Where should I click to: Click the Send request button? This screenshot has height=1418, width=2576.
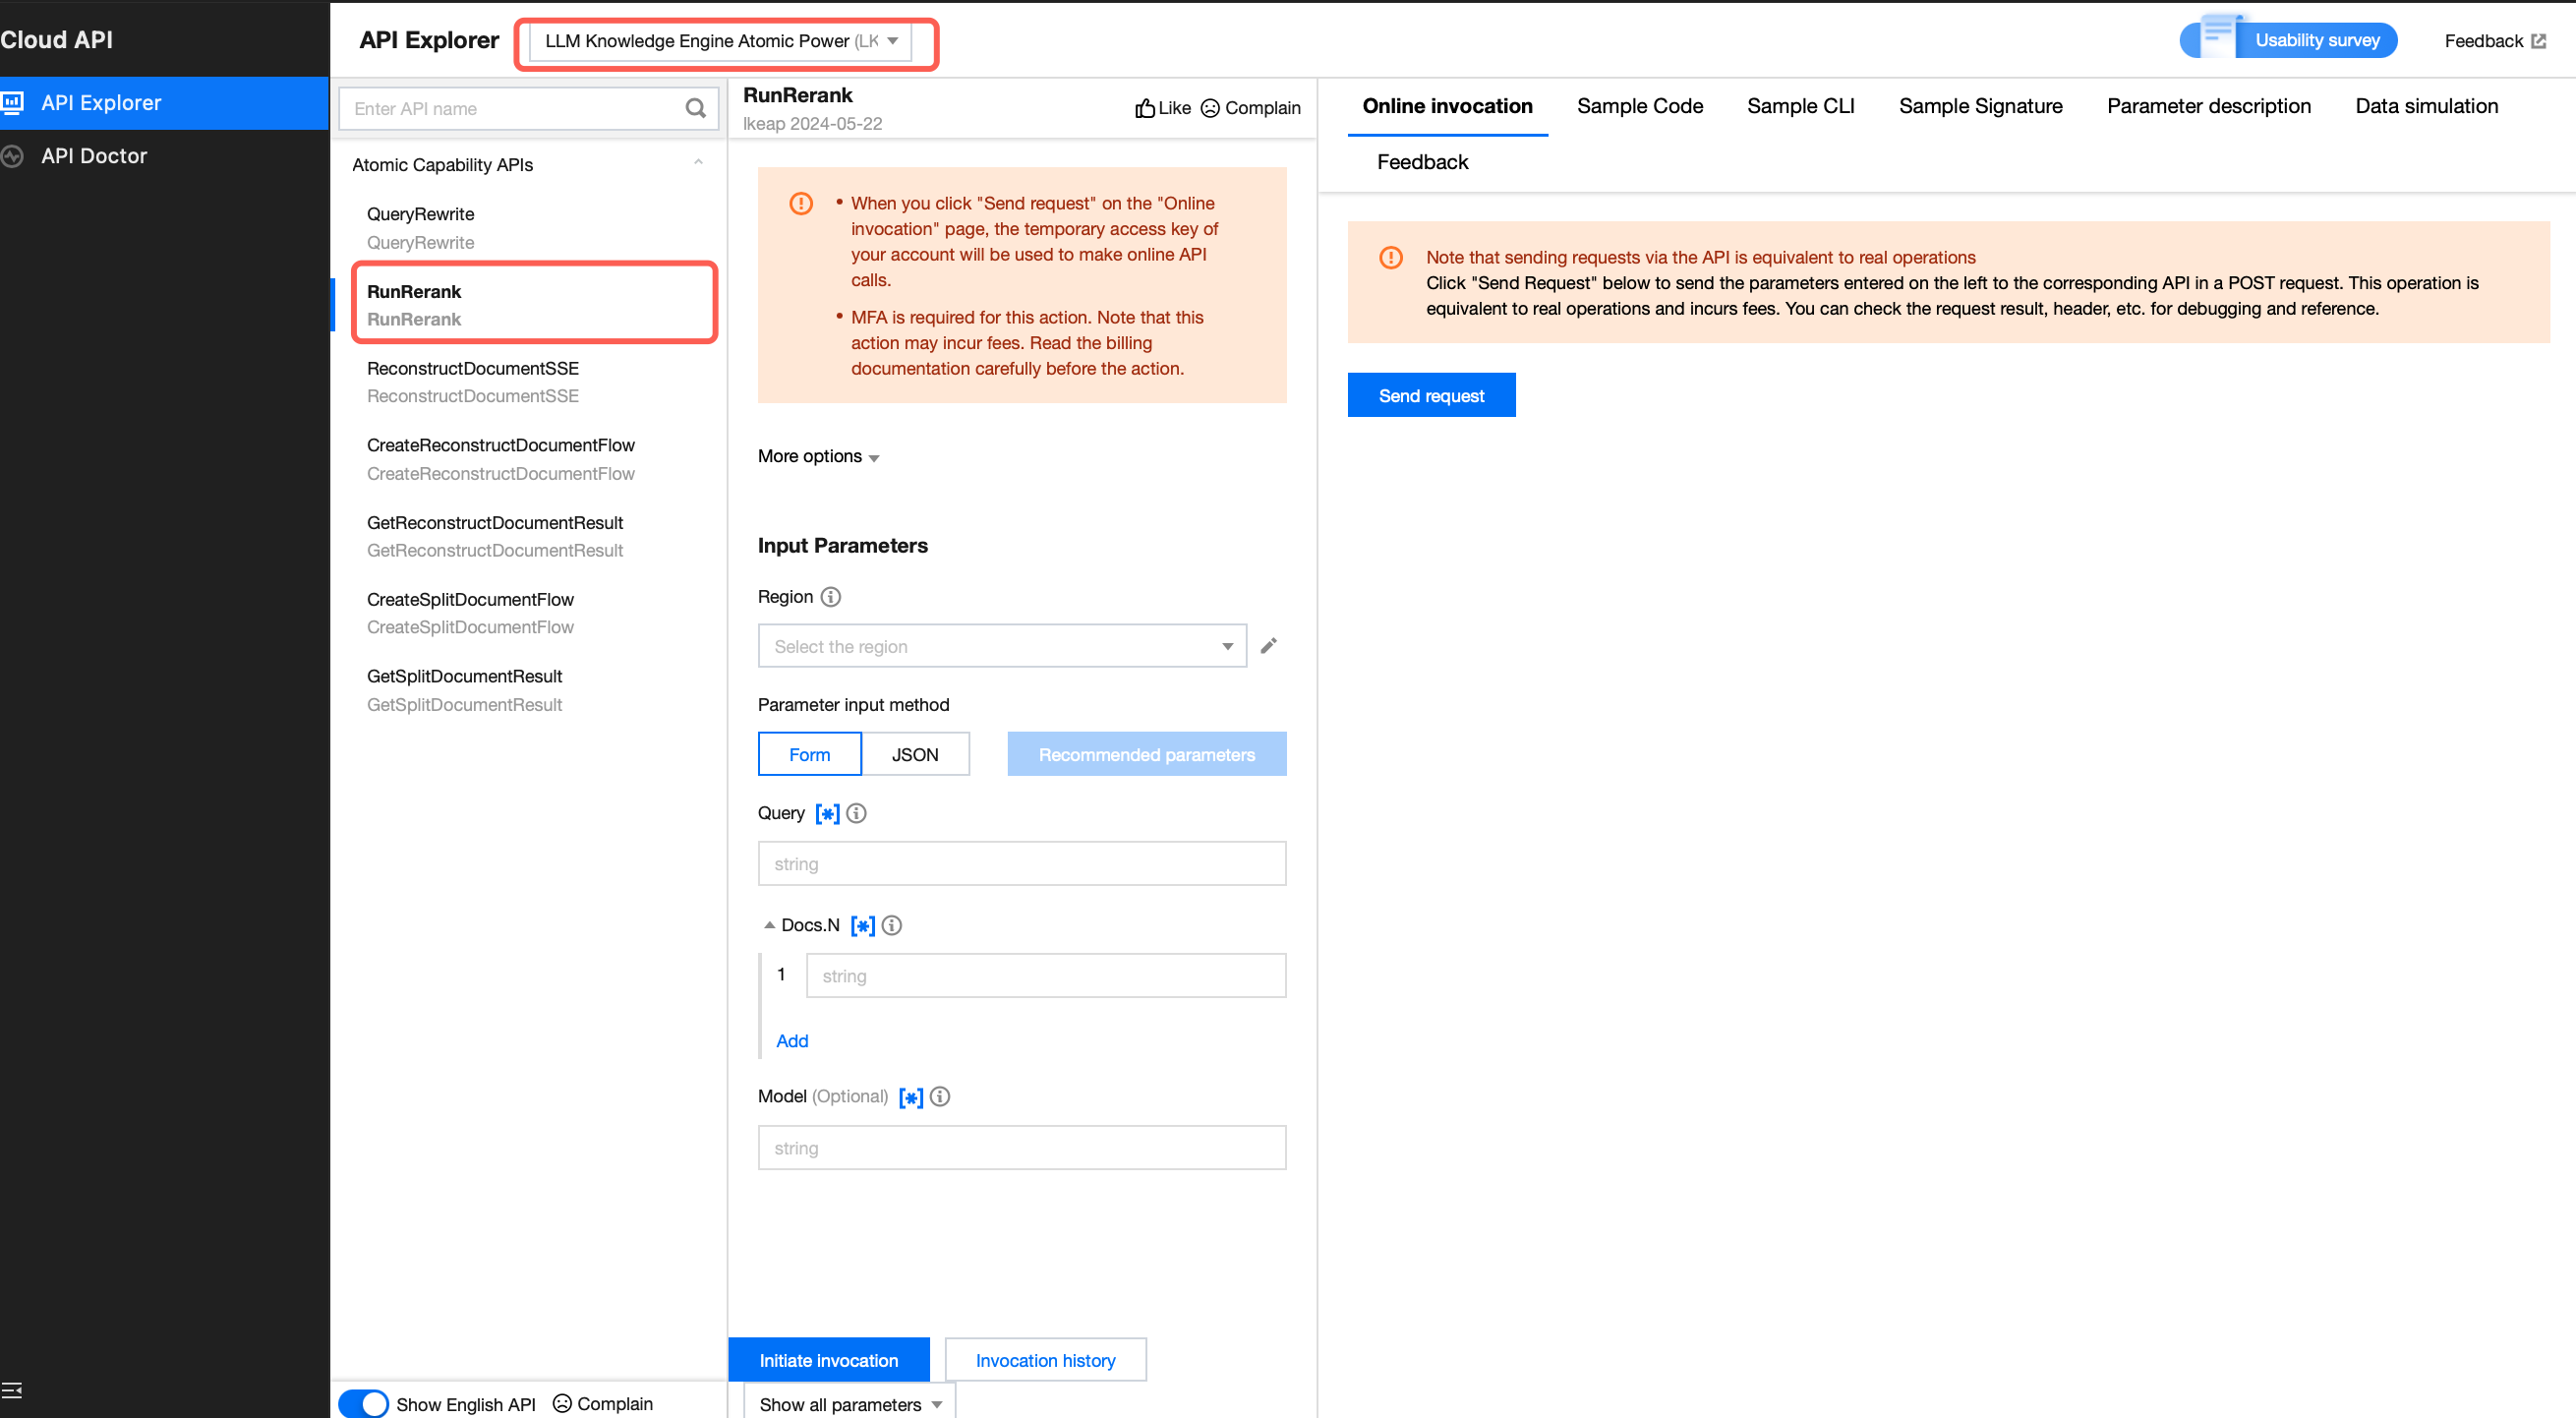[x=1430, y=395]
